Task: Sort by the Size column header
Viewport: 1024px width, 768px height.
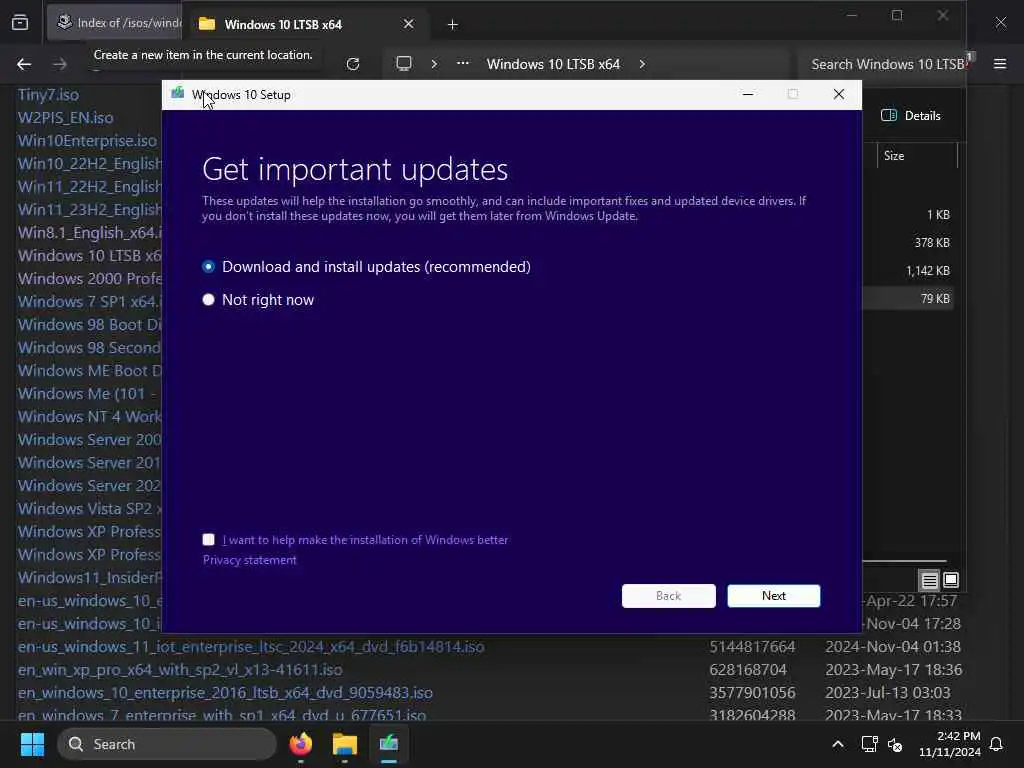Action: (x=916, y=155)
